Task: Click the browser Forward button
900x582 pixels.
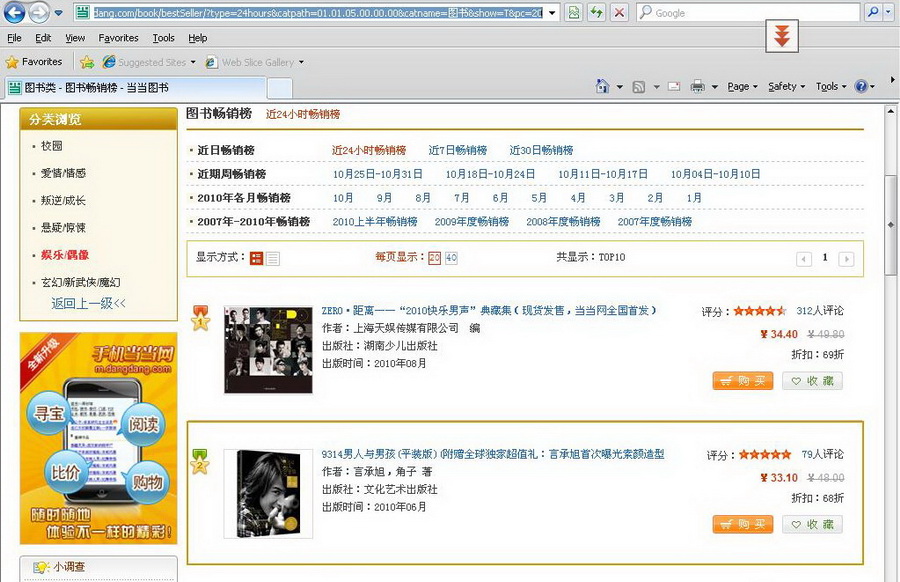Action: point(39,13)
